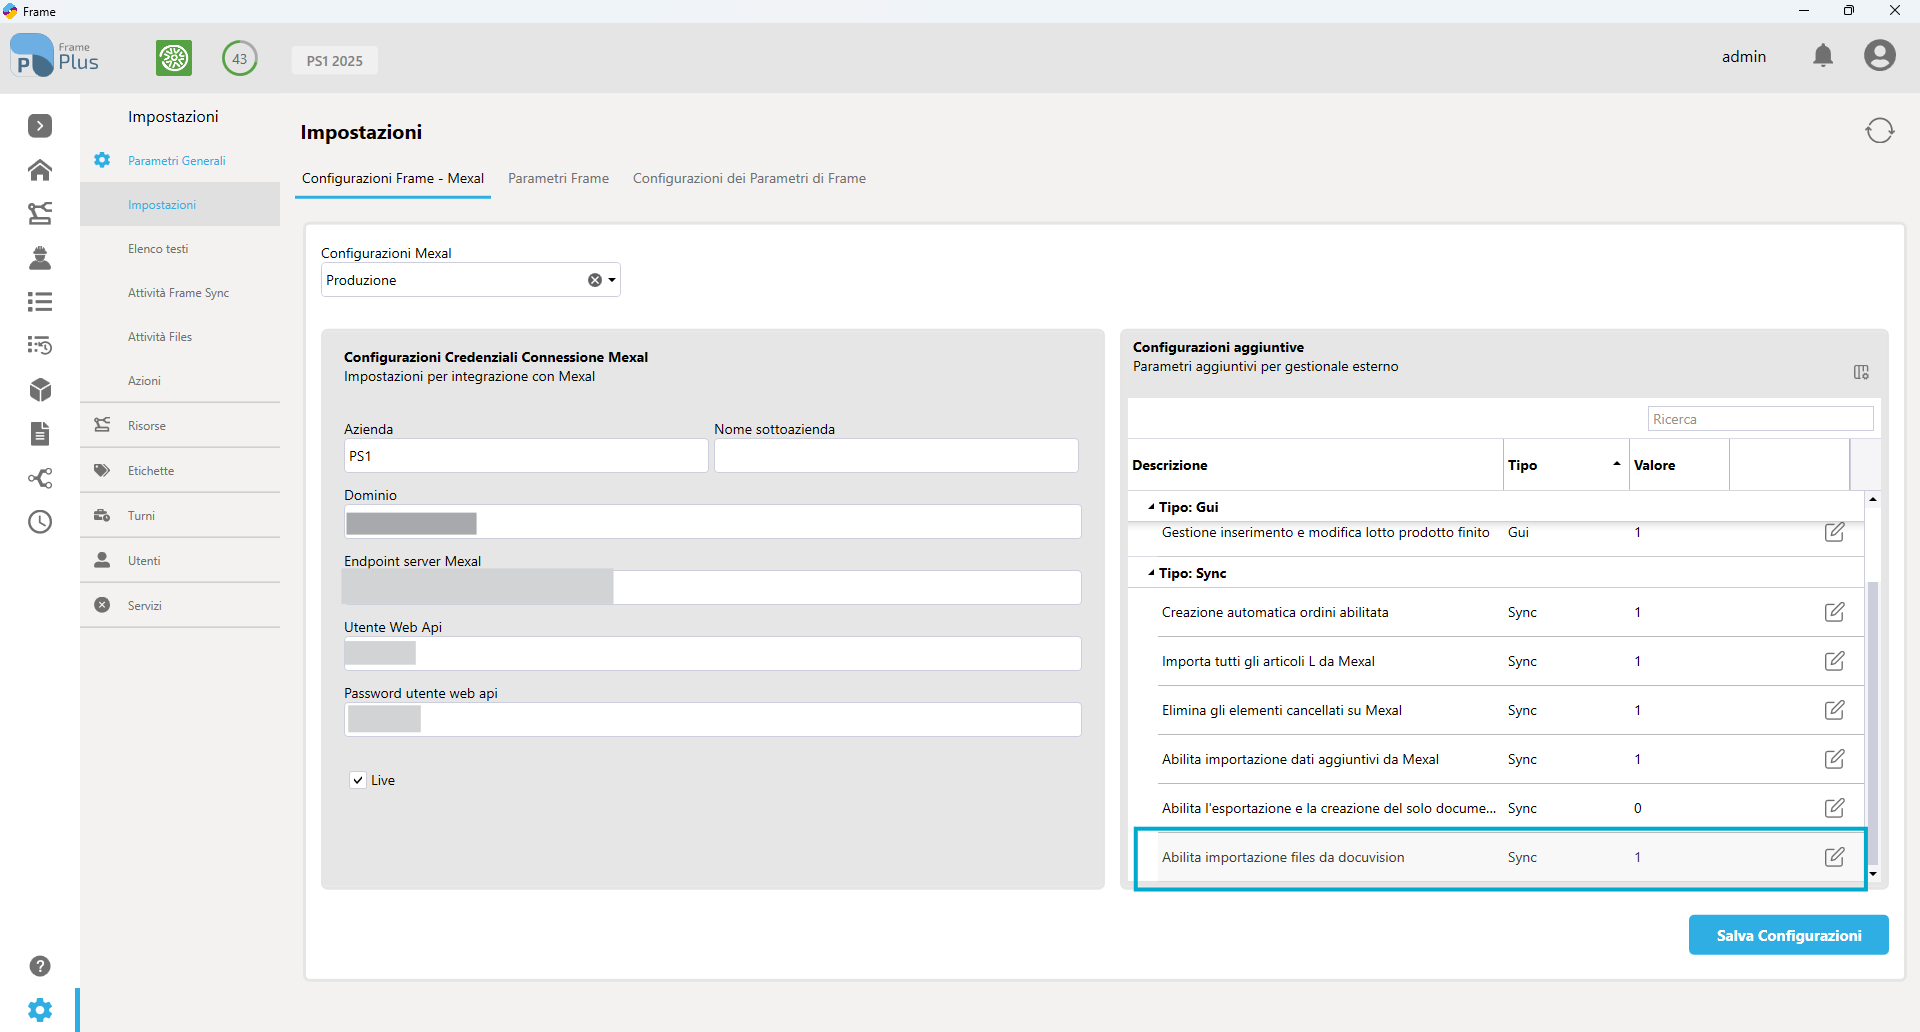Open the clock icon in the sidebar
The height and width of the screenshot is (1032, 1920).
coord(40,522)
